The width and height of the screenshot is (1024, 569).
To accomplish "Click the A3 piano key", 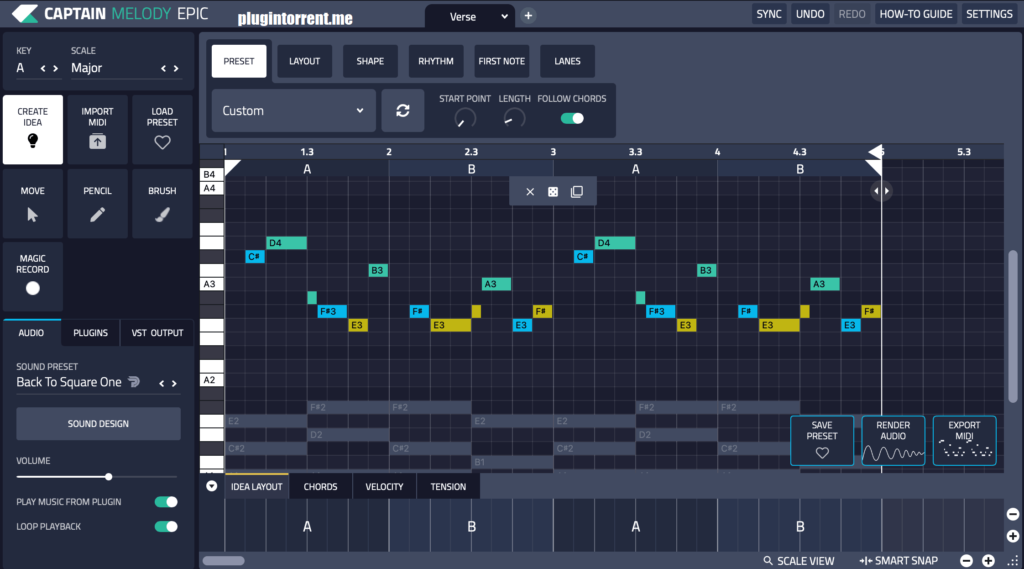I will tap(212, 284).
